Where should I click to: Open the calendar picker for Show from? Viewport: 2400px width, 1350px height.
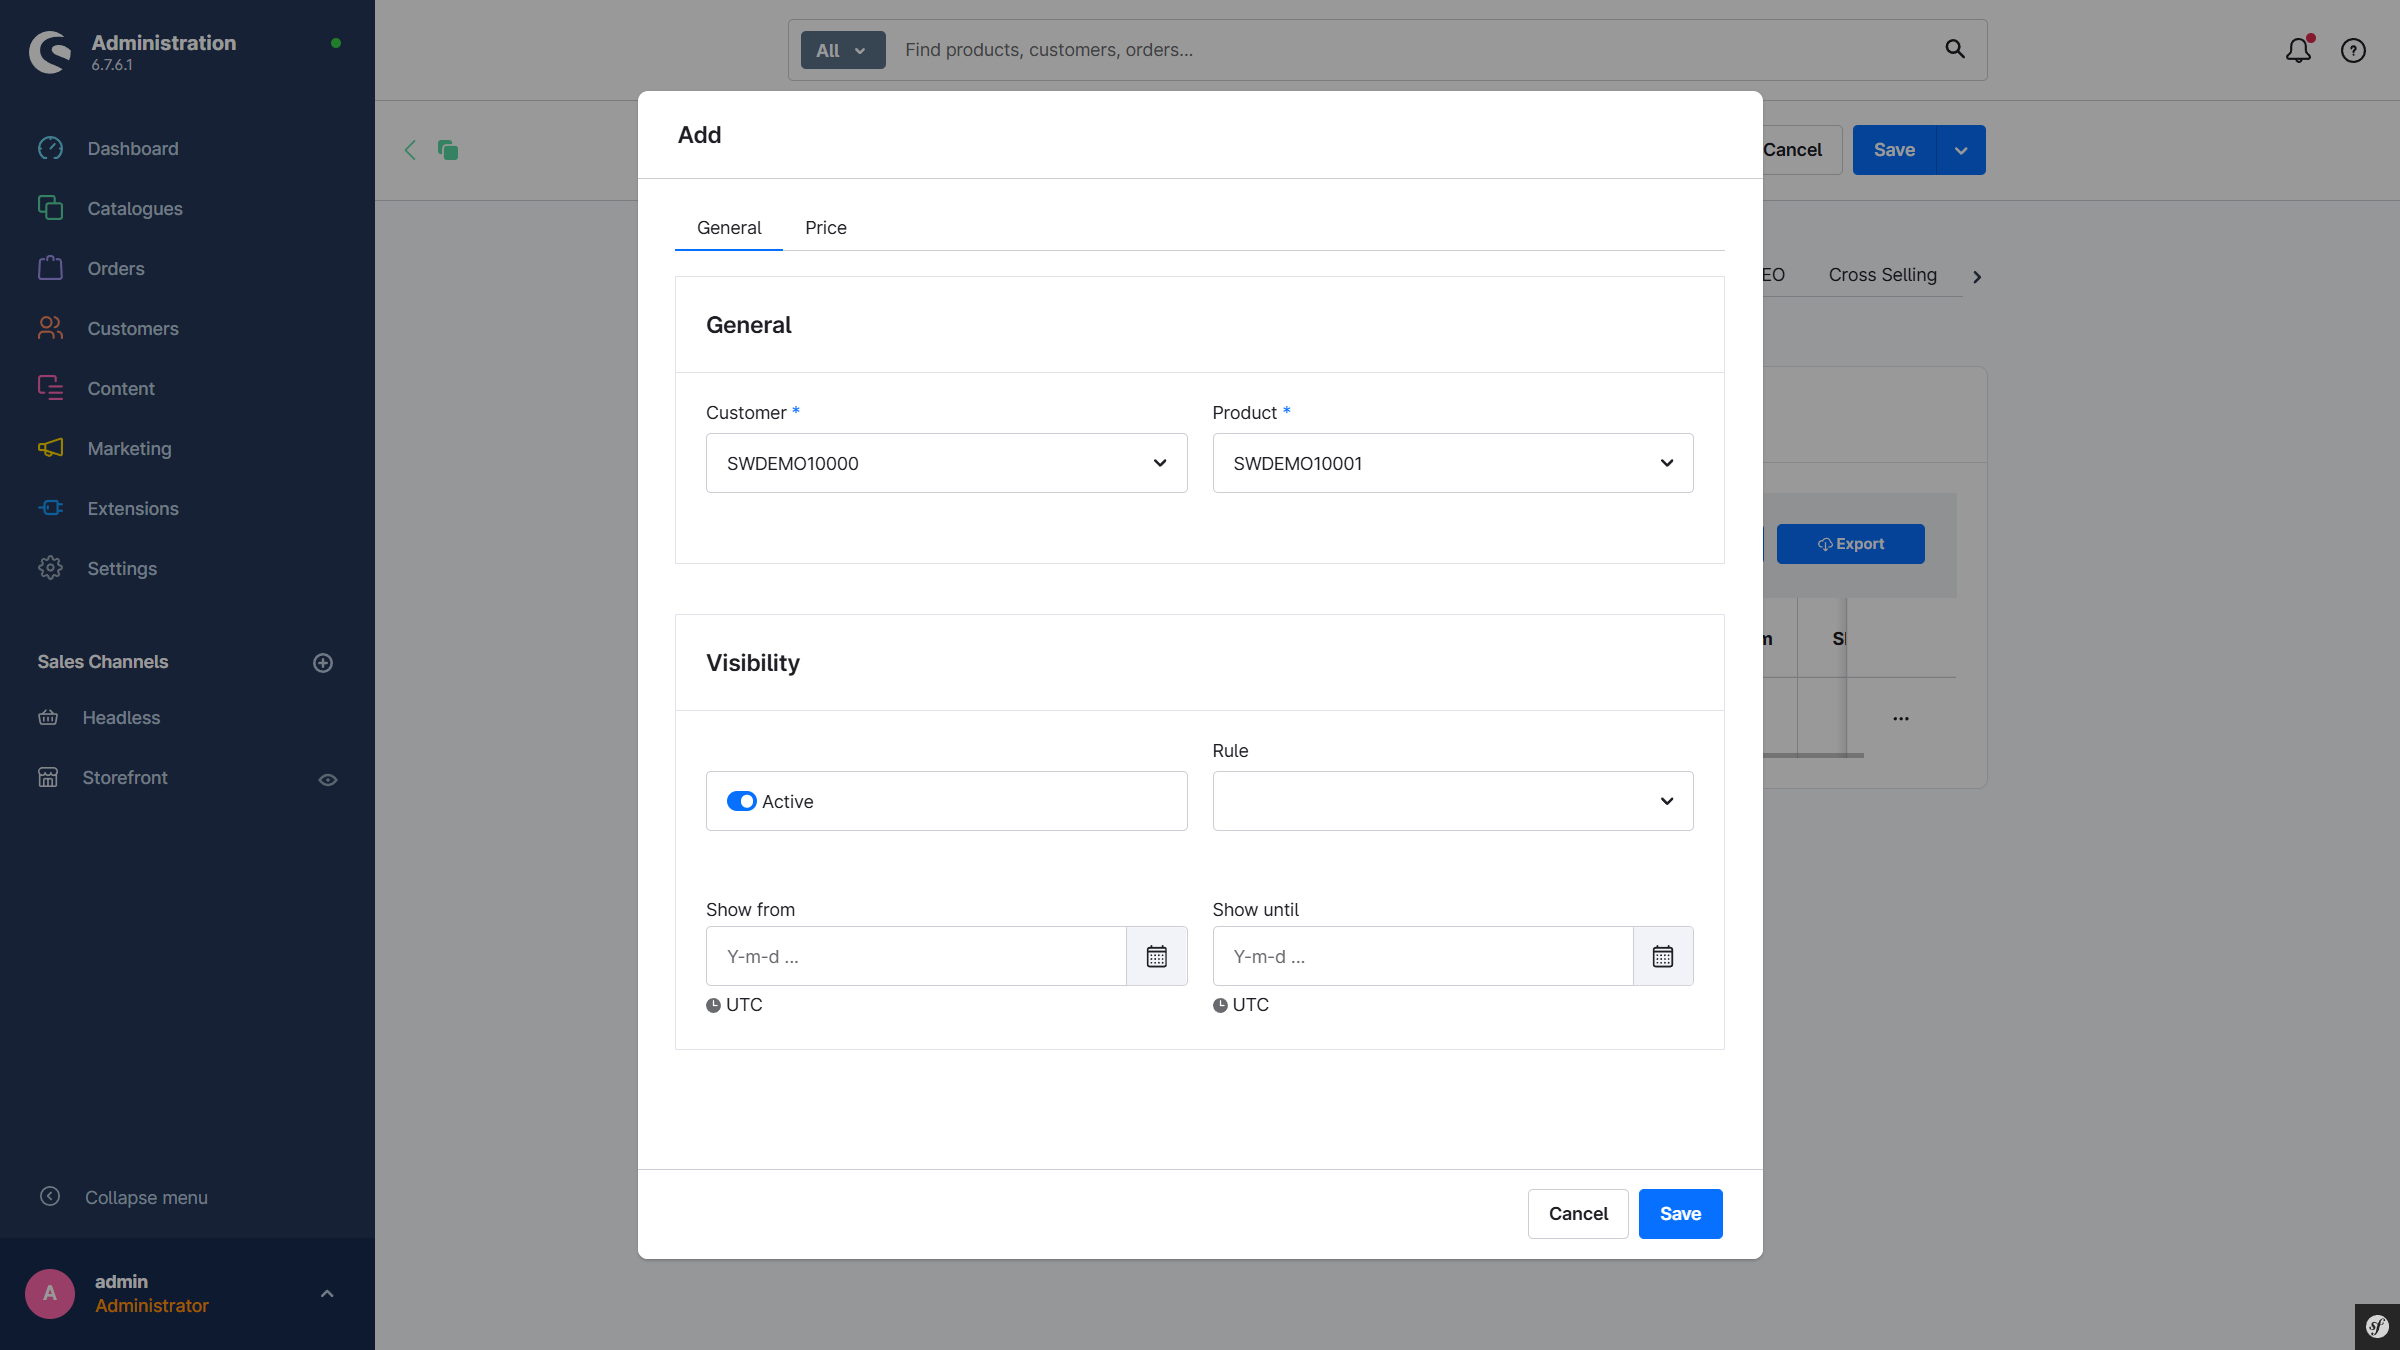tap(1156, 956)
